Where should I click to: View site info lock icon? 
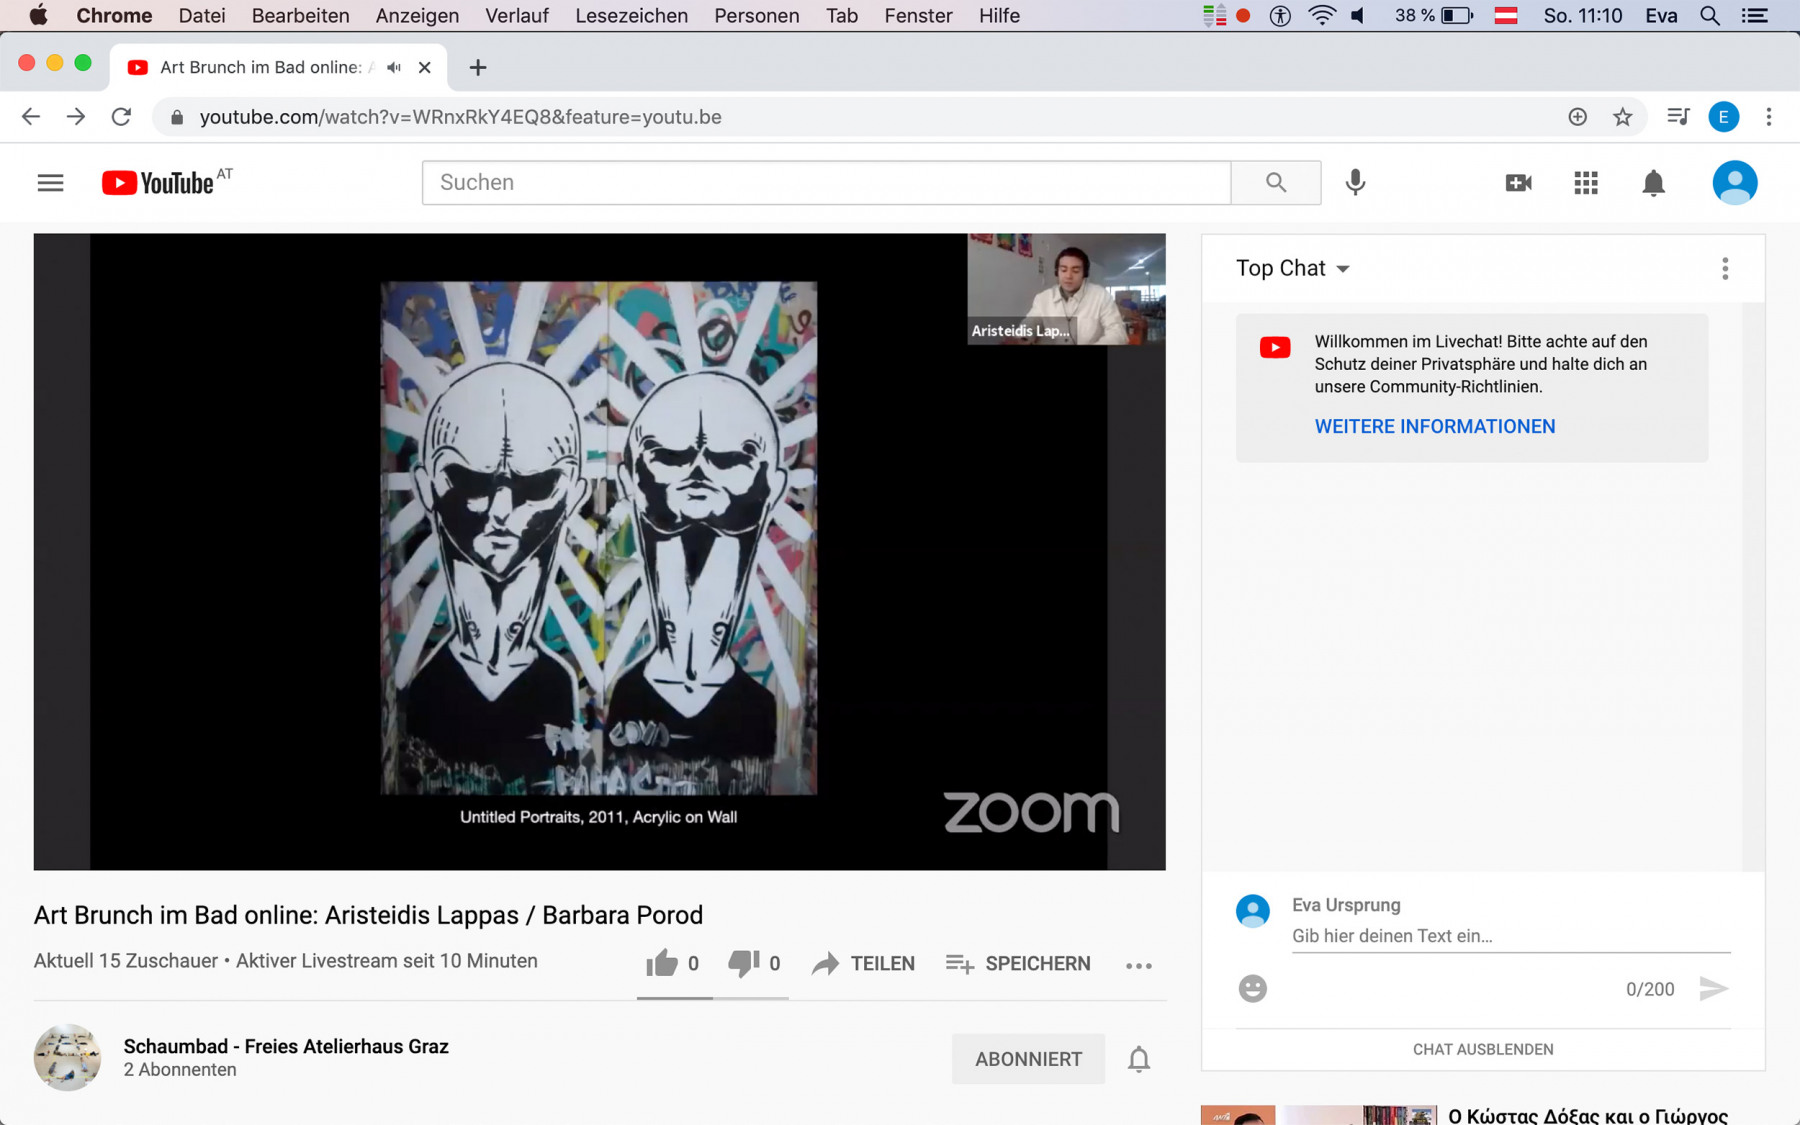coord(177,117)
